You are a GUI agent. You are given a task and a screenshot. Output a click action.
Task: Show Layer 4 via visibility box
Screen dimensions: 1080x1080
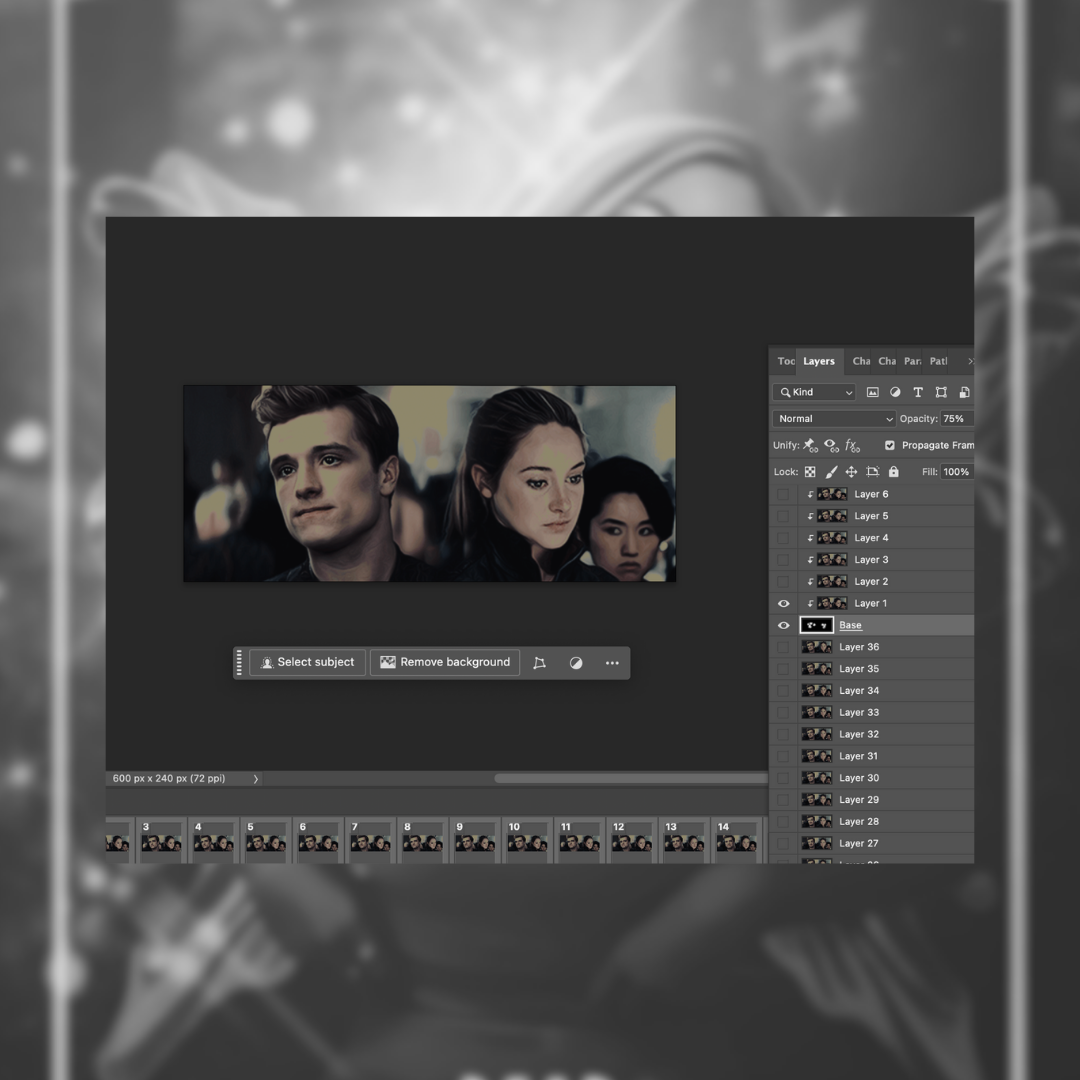(x=783, y=538)
